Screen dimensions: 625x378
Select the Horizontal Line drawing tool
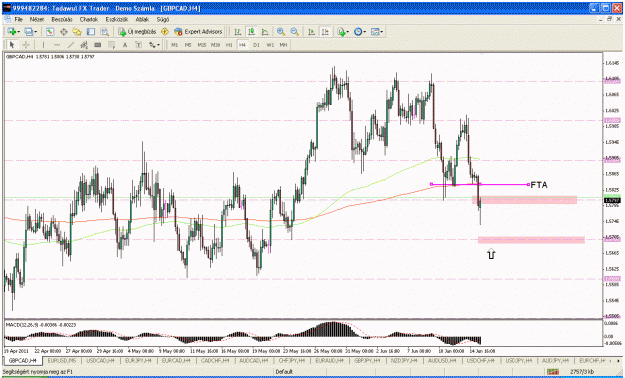57,45
